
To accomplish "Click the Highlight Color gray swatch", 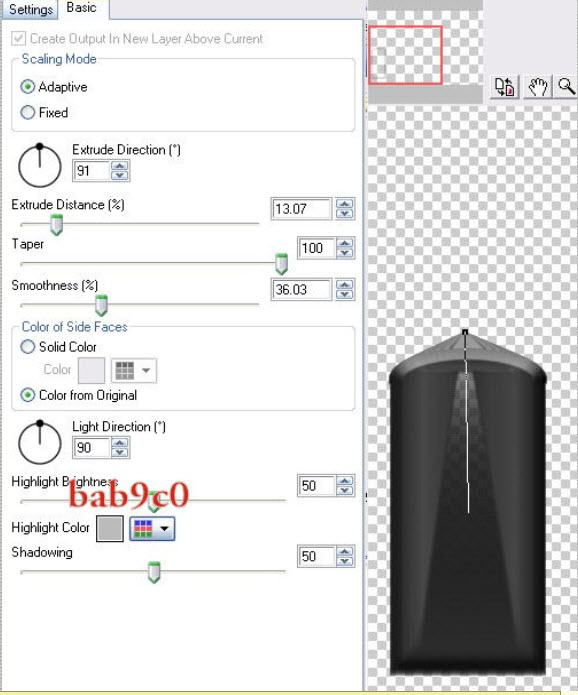I will click(x=110, y=528).
